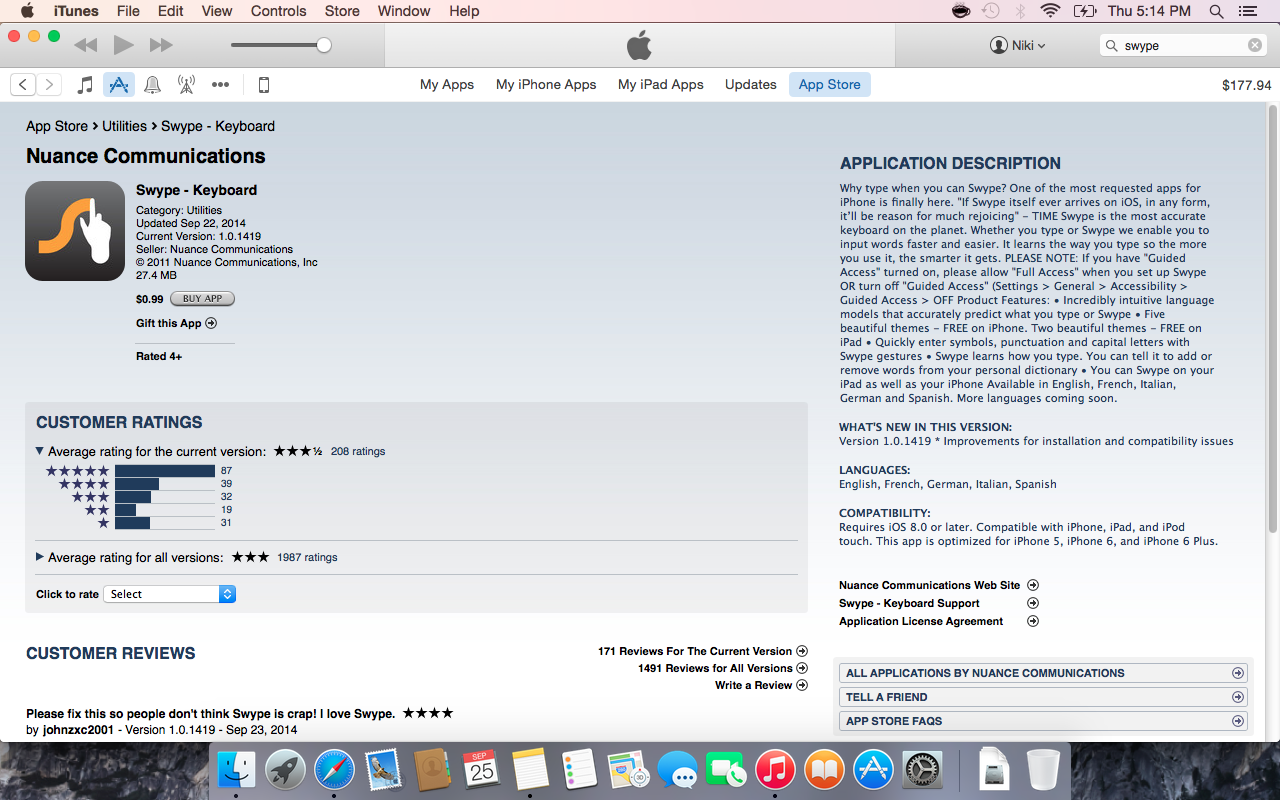This screenshot has height=800, width=1280.
Task: Expand average rating for all versions
Action: pyautogui.click(x=40, y=557)
